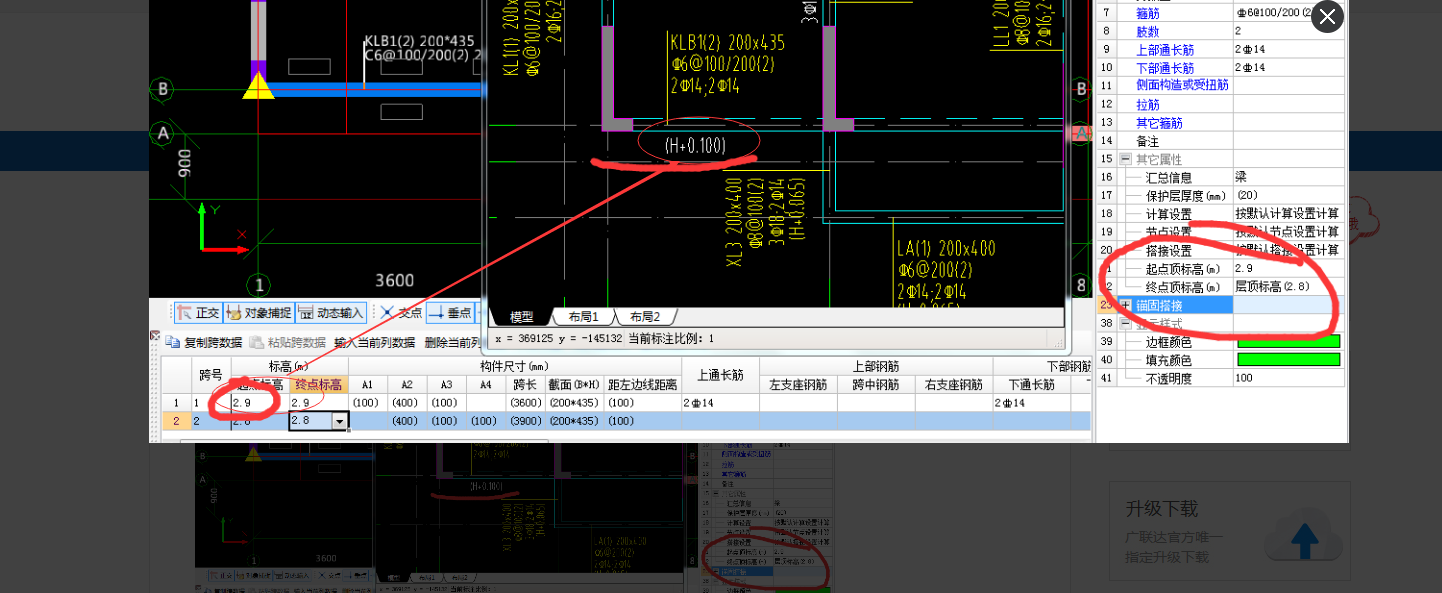
Task: Click 删除当前列 button in span toolbar
Action: (454, 342)
